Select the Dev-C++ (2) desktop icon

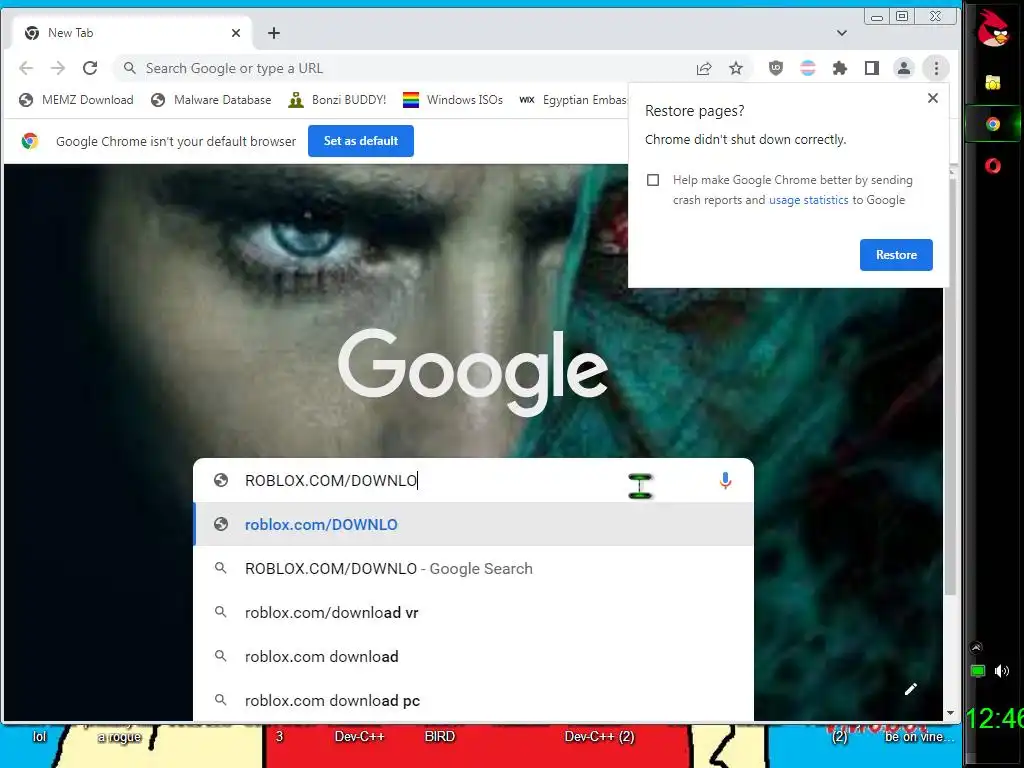[x=599, y=737]
